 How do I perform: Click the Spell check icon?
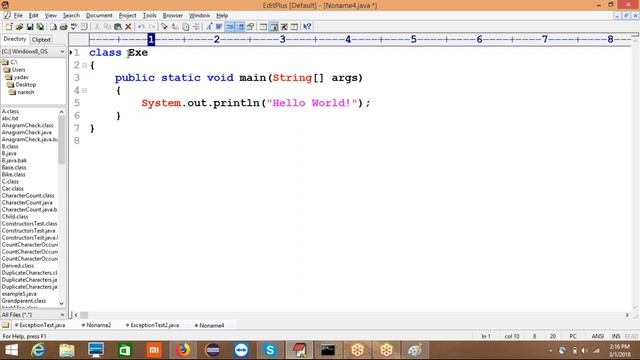click(x=73, y=27)
